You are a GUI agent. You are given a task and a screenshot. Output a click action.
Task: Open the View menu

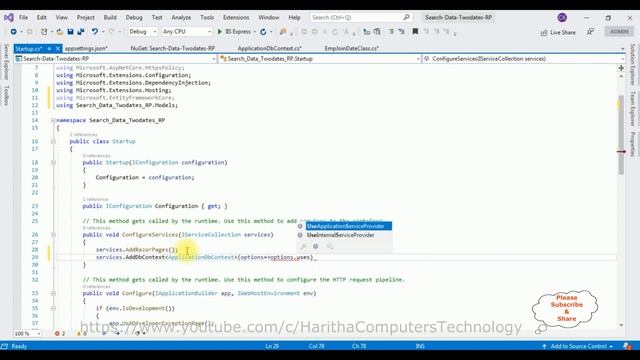pyautogui.click(x=62, y=18)
